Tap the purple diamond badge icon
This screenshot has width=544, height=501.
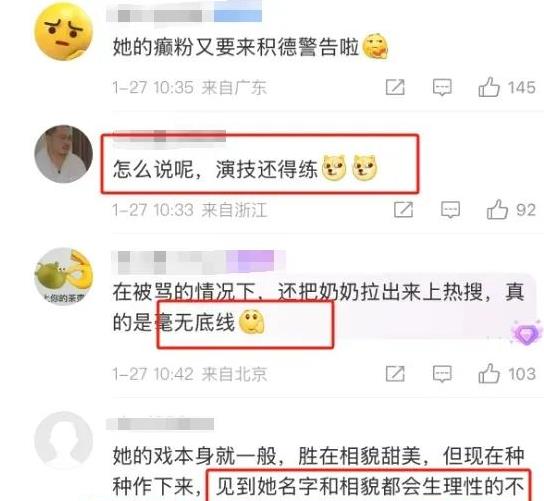pyautogui.click(x=527, y=334)
